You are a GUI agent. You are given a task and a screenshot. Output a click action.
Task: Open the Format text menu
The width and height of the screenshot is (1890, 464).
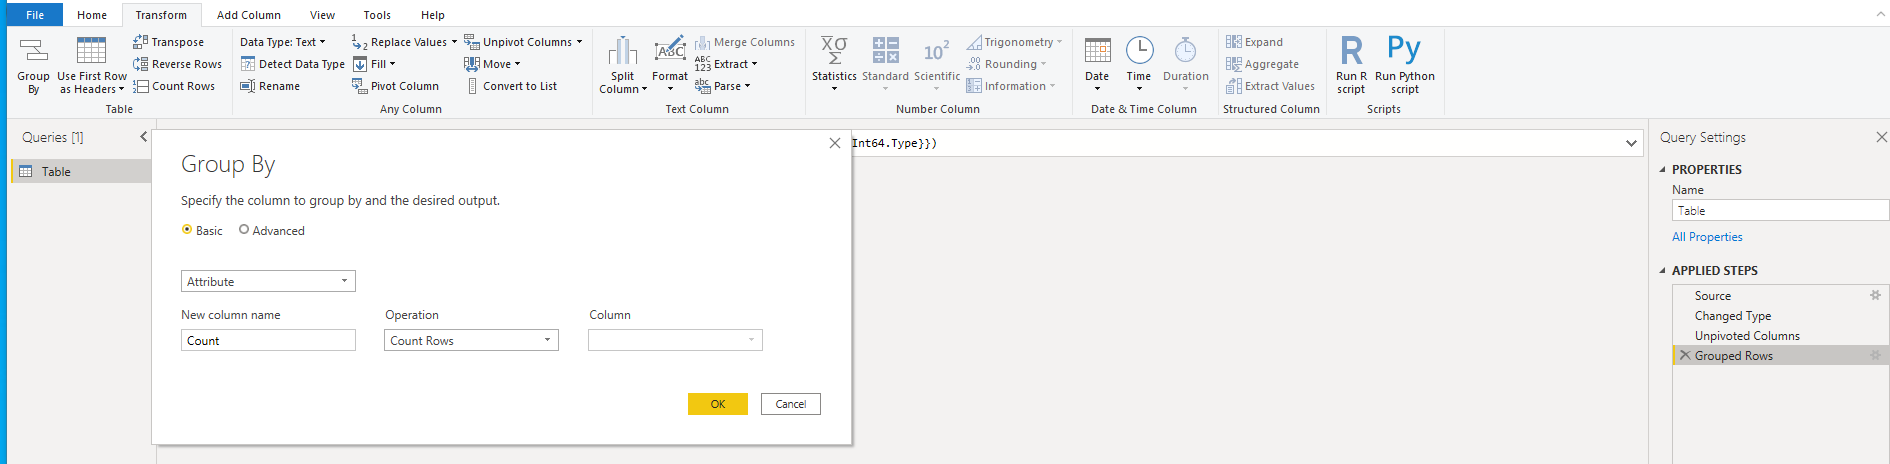tap(670, 66)
